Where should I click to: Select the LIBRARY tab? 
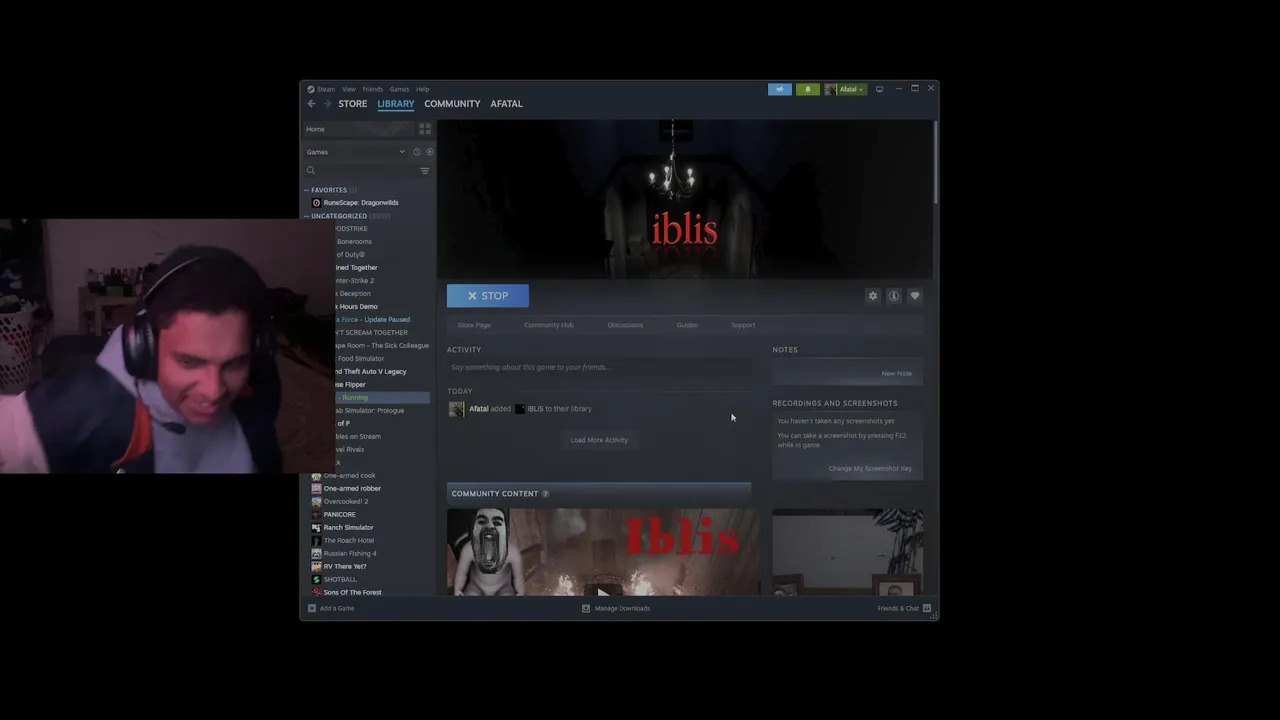[396, 104]
